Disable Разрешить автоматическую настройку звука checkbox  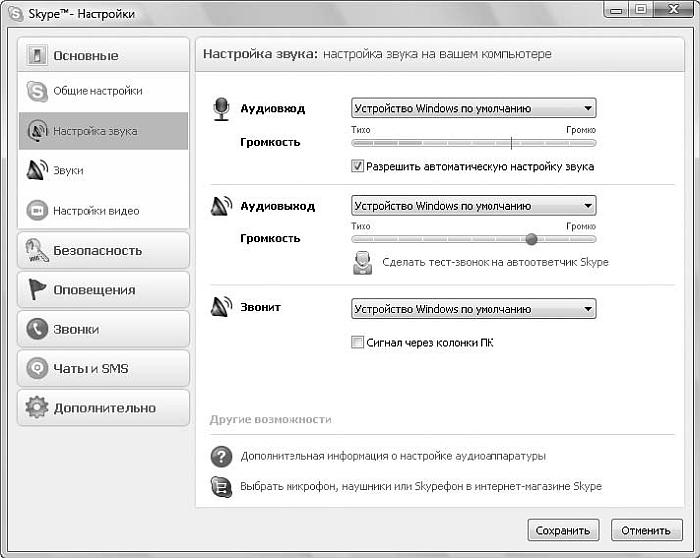(358, 167)
